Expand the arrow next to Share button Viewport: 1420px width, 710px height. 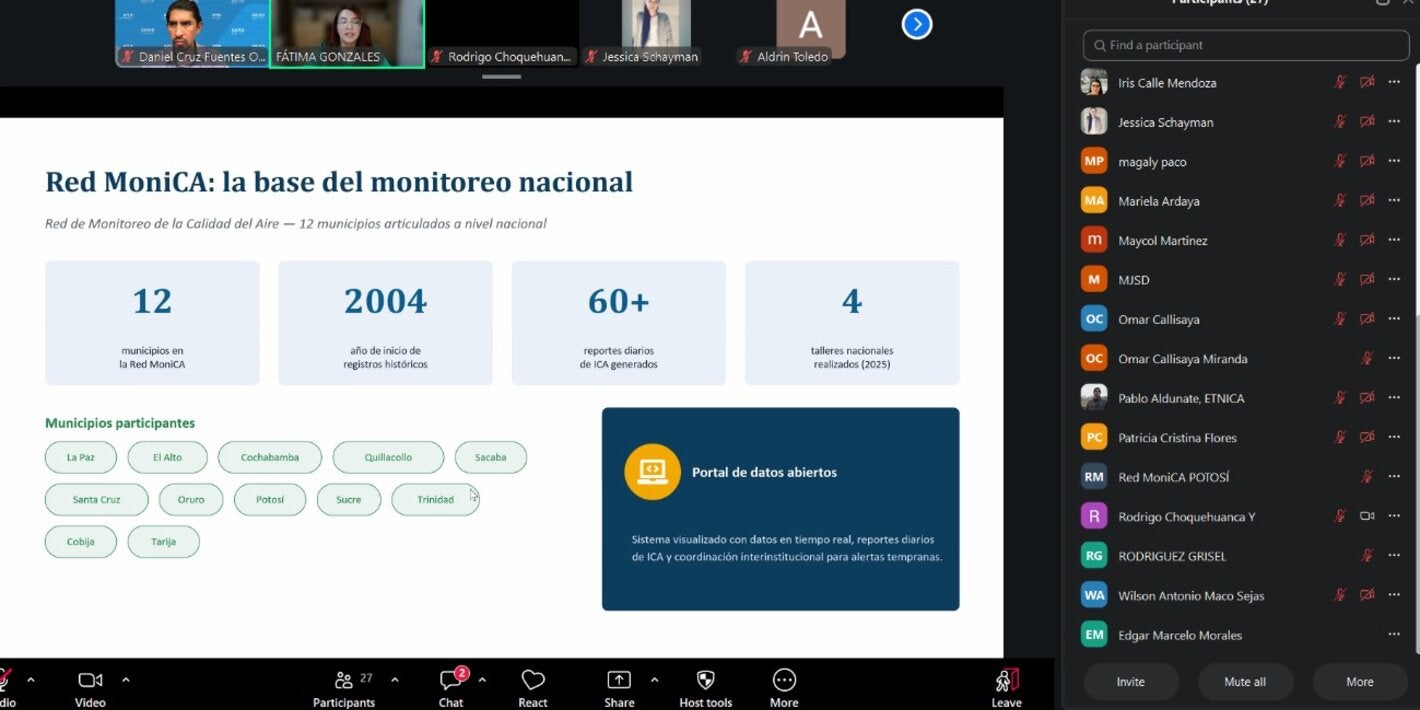(x=654, y=680)
